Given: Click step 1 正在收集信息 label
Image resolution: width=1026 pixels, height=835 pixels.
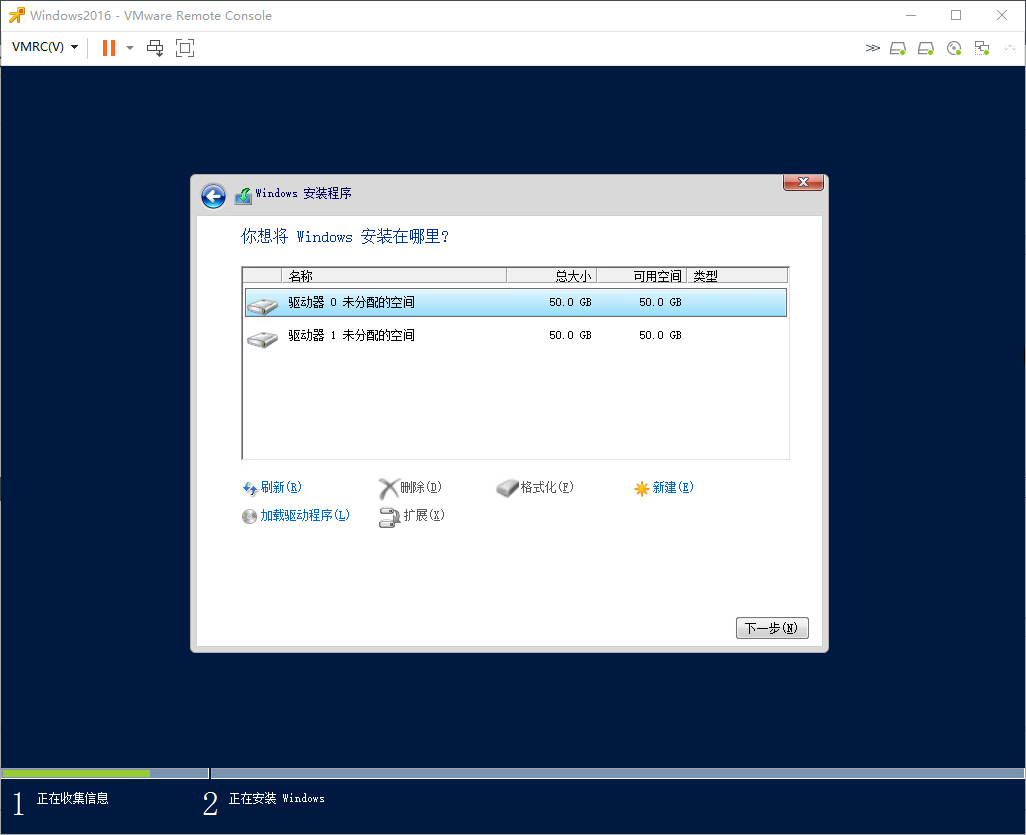Looking at the screenshot, I should (x=73, y=798).
